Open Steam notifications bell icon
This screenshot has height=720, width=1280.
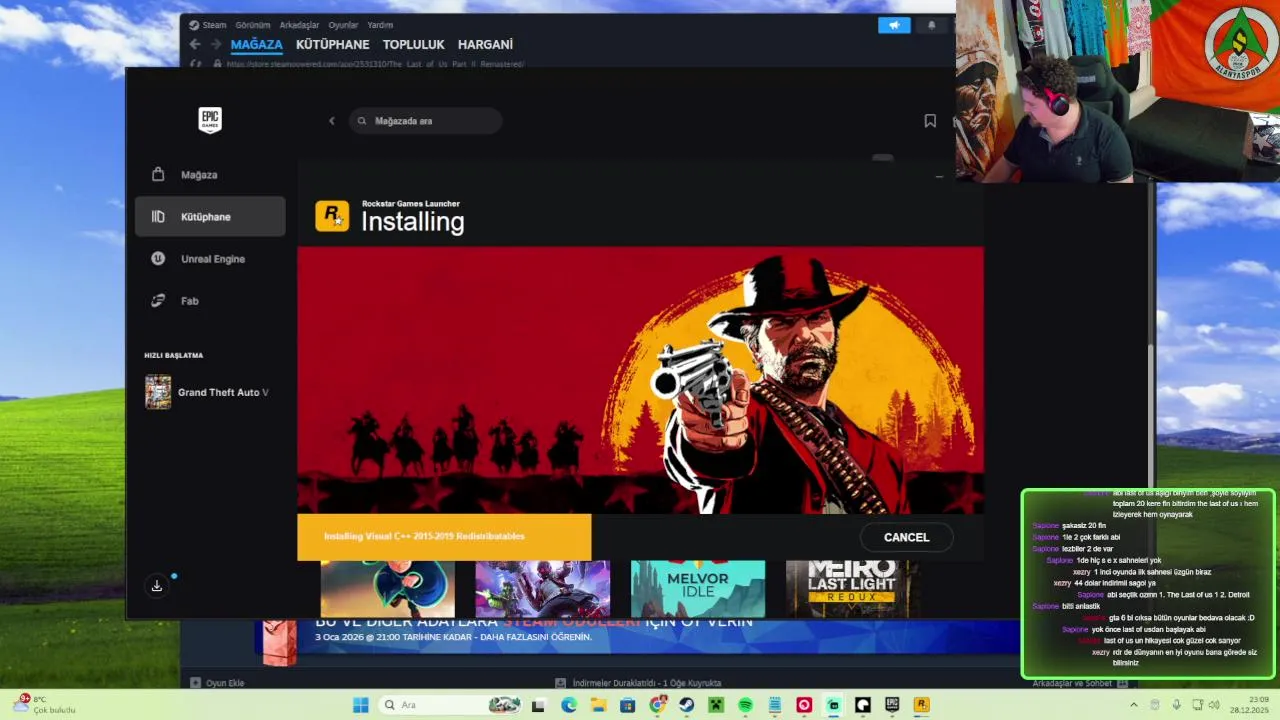(x=932, y=25)
